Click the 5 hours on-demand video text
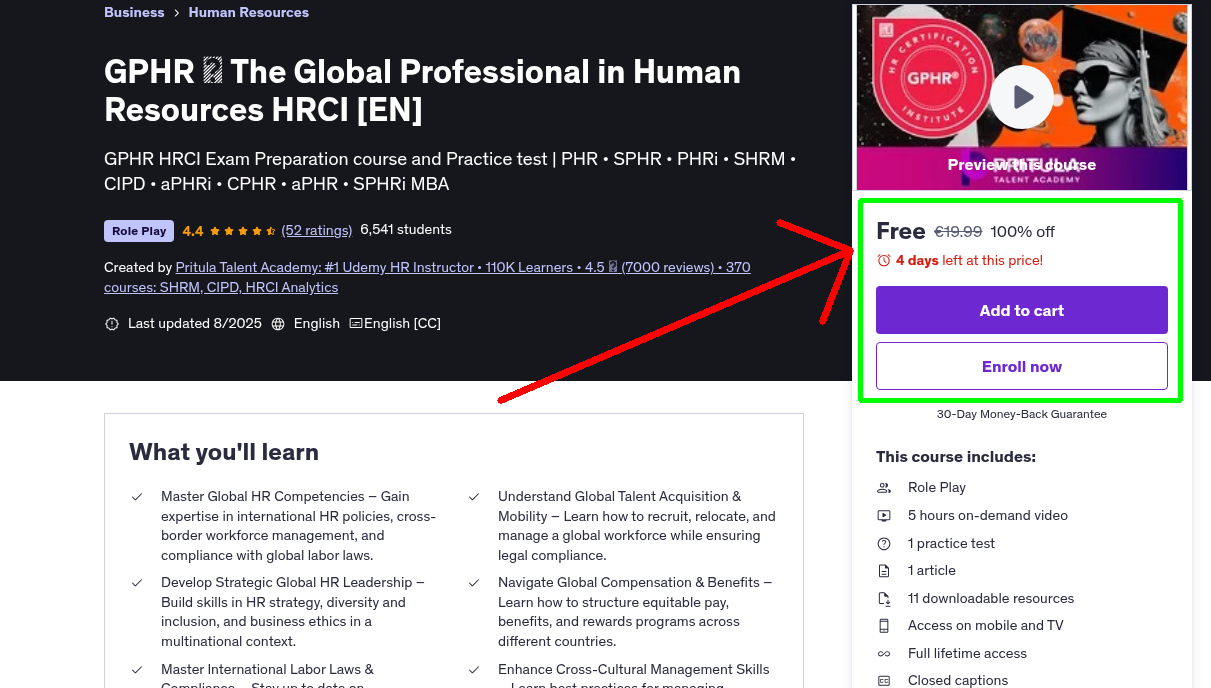This screenshot has width=1211, height=688. [988, 516]
